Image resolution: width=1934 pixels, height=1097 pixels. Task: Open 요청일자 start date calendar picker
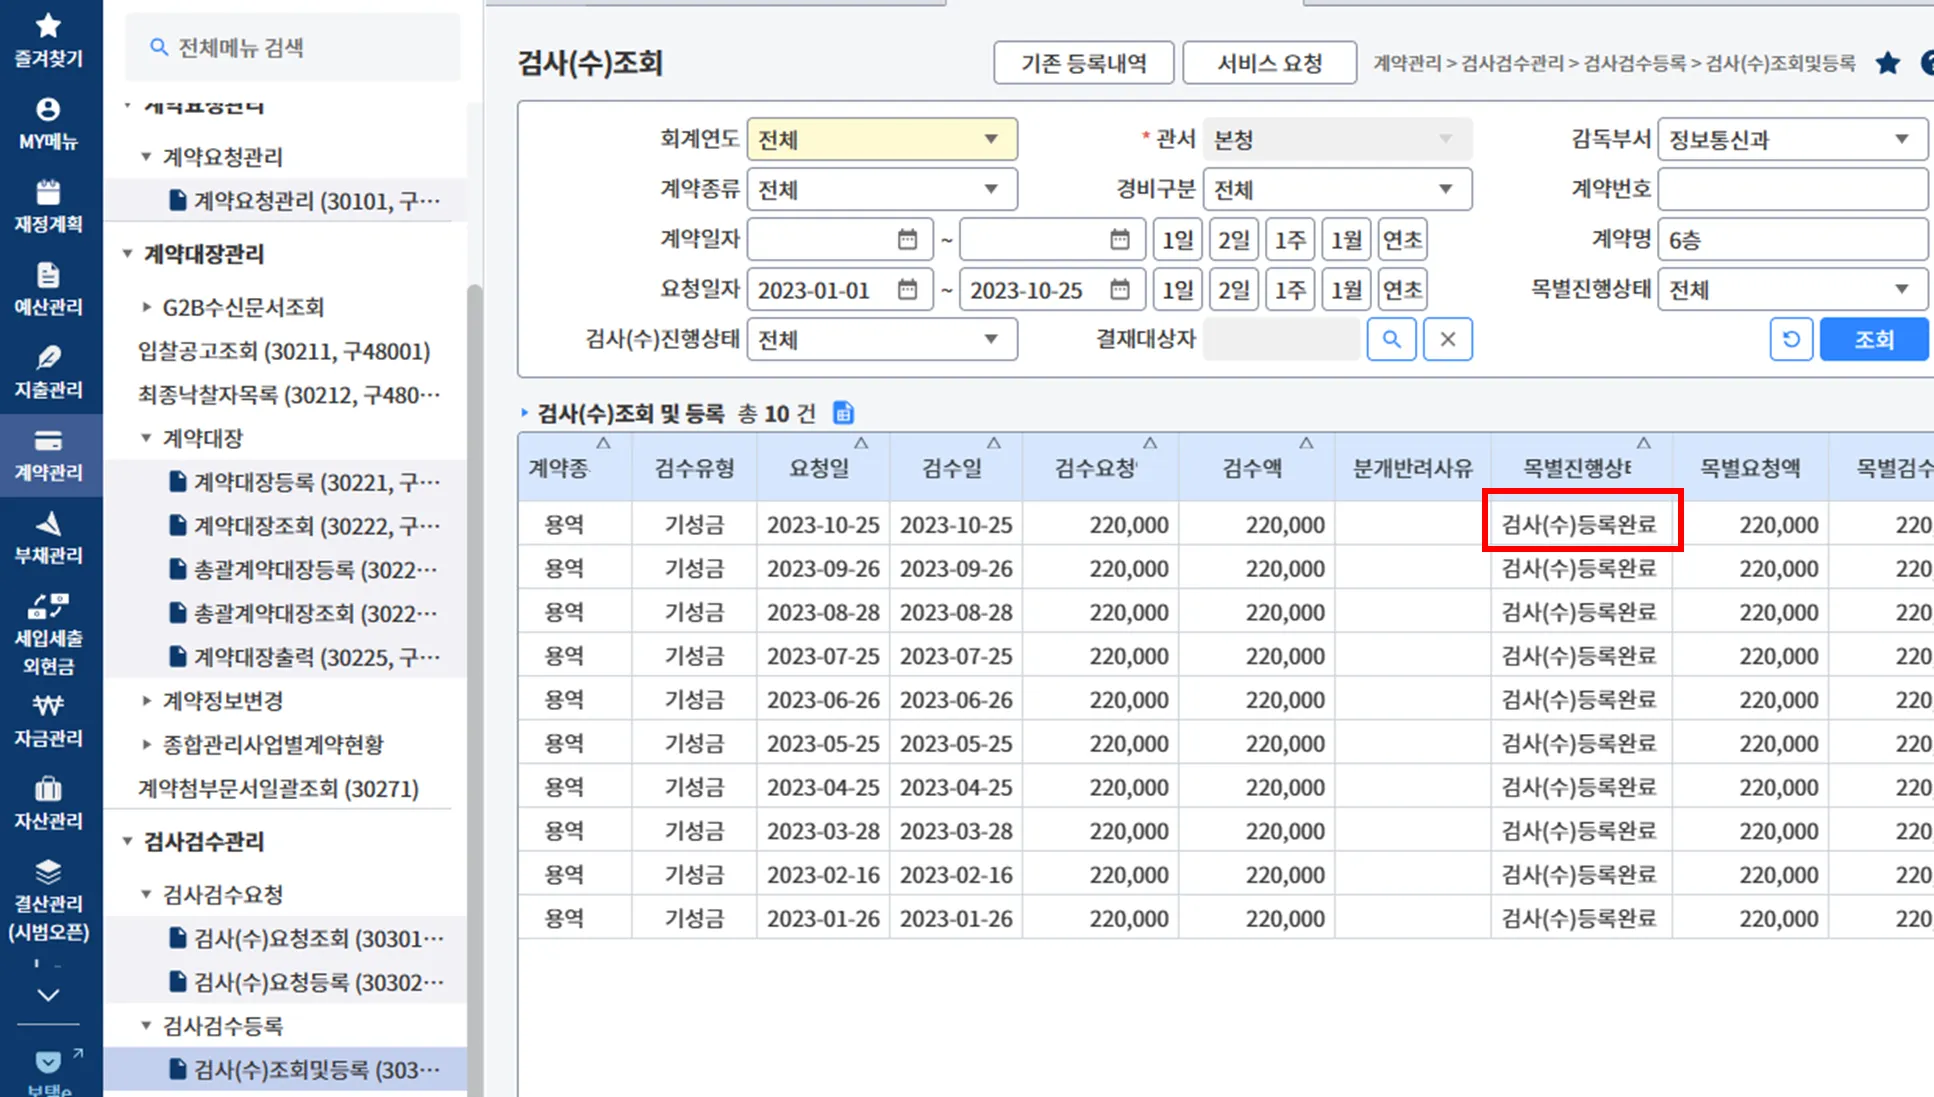click(x=907, y=290)
